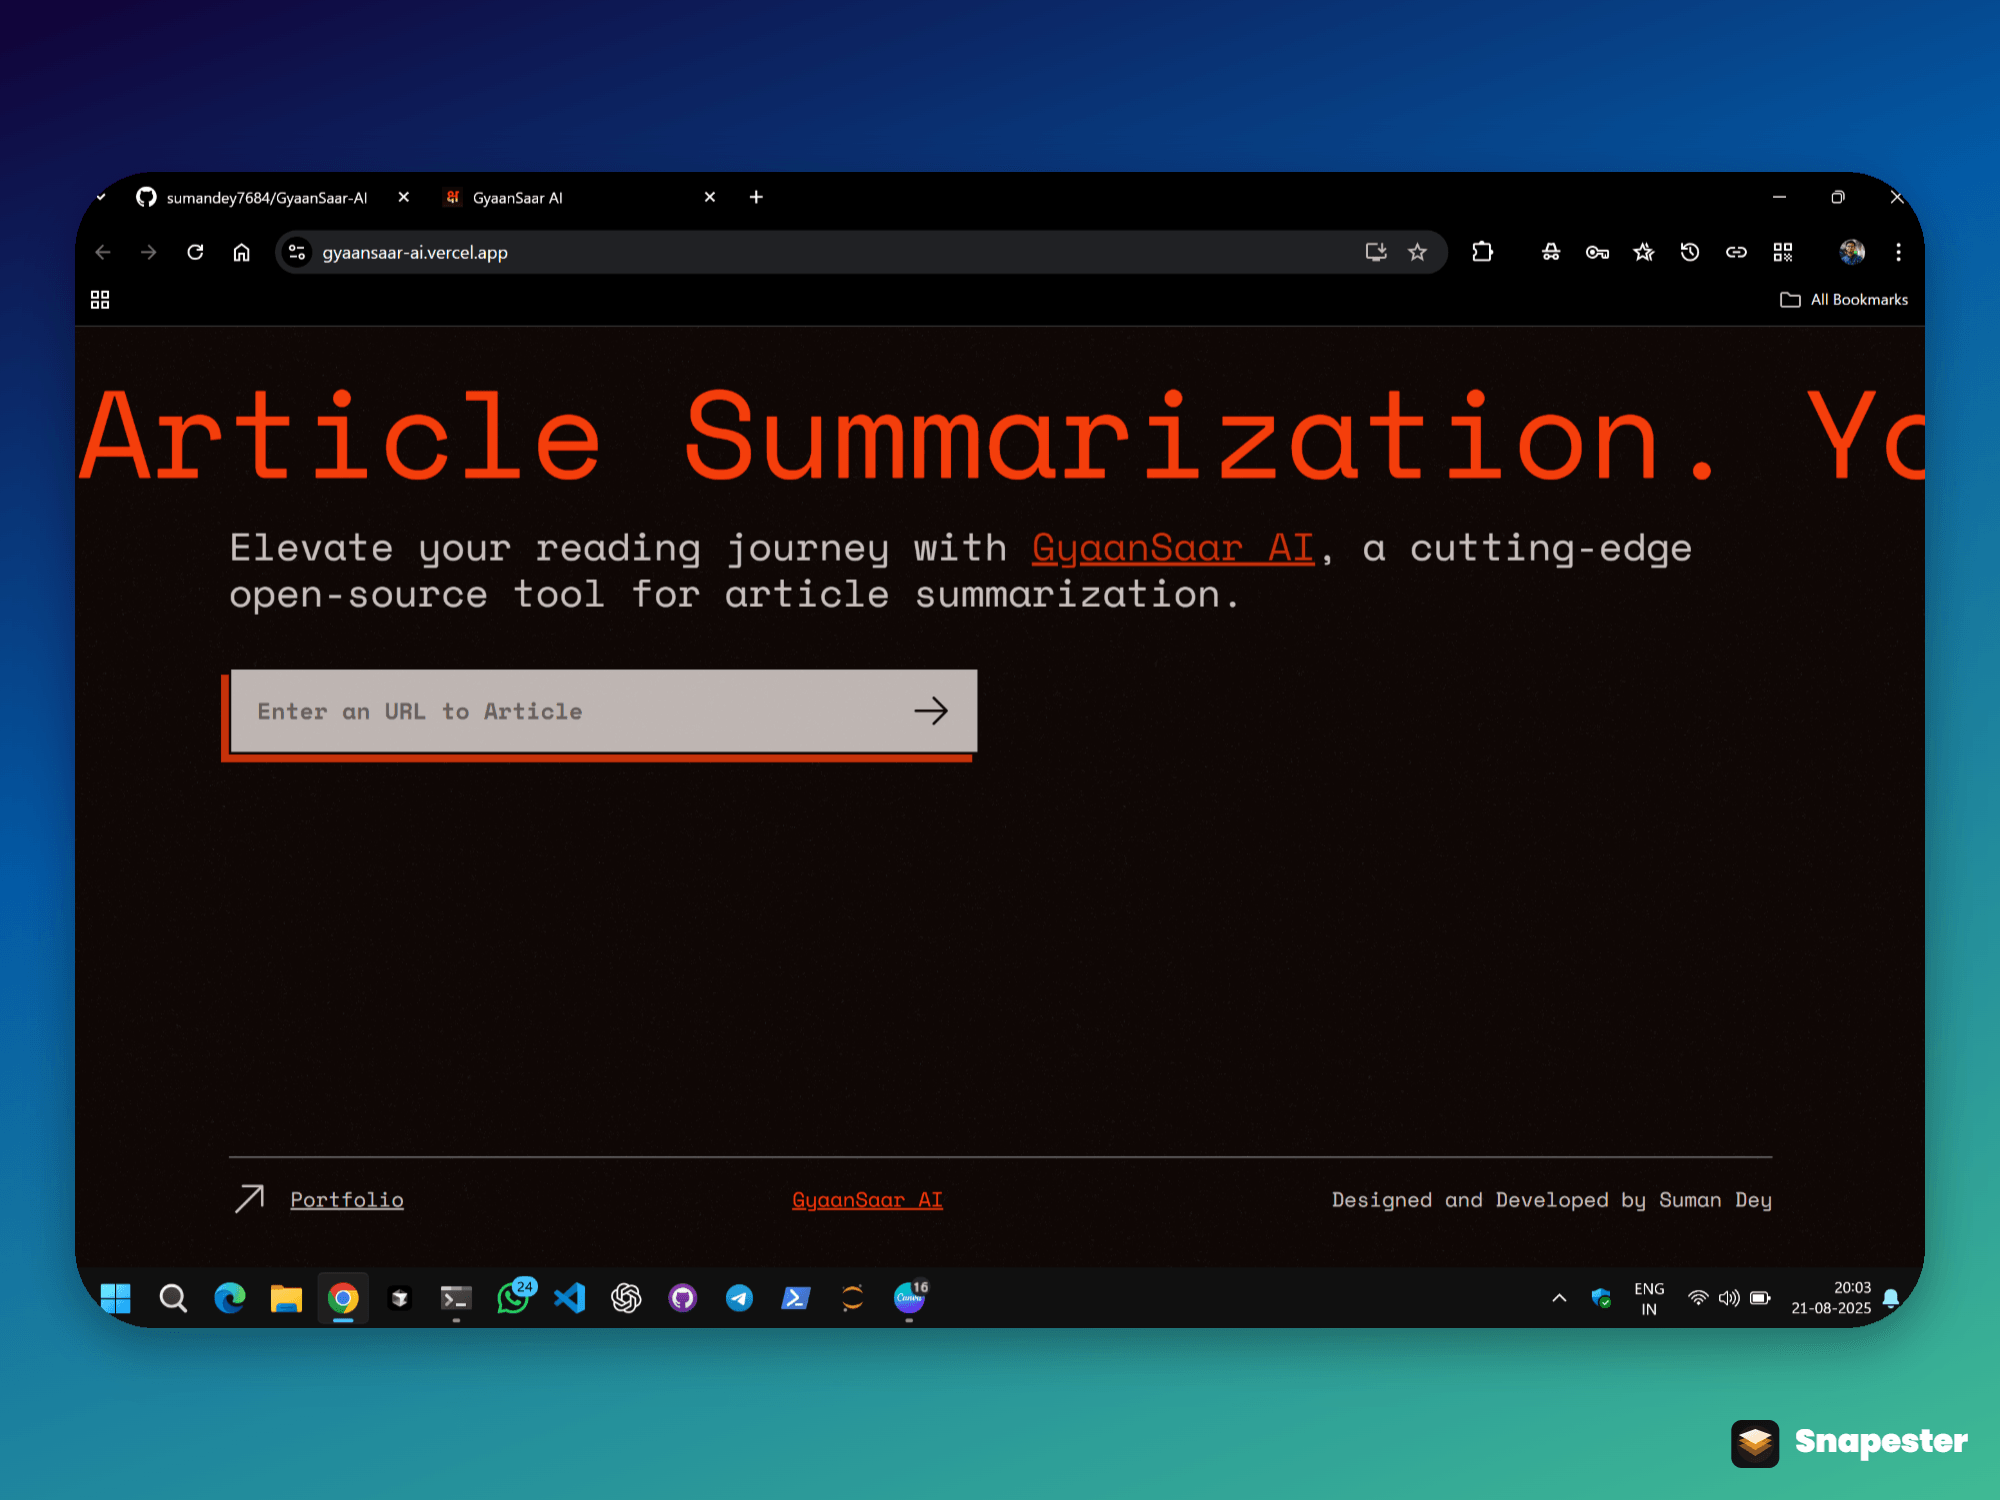
Task: Click the Install app icon in address bar
Action: pyautogui.click(x=1376, y=253)
